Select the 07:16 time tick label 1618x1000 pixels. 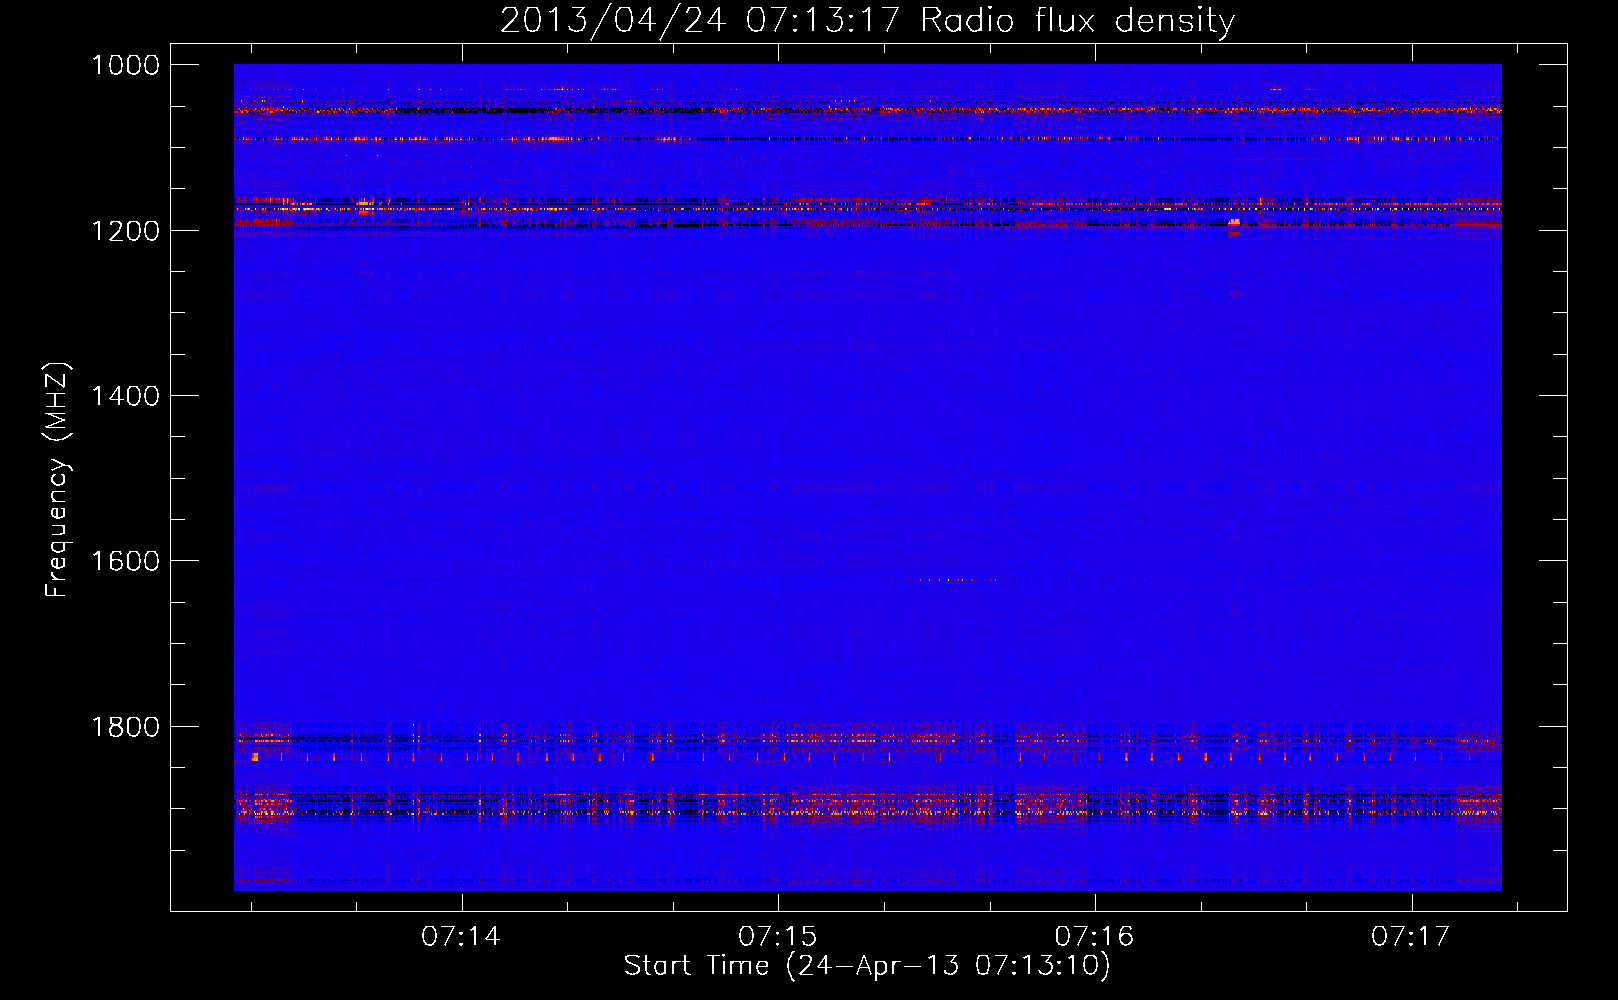[1094, 937]
